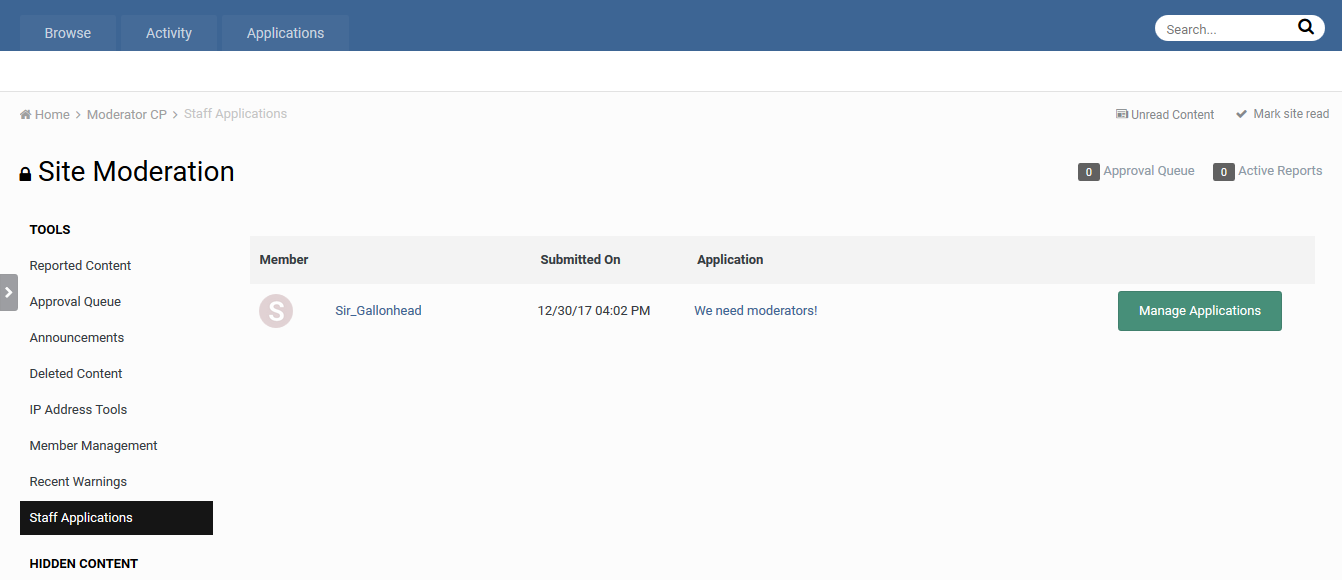
Task: Go back to Moderator CP via breadcrumb
Action: click(x=126, y=113)
